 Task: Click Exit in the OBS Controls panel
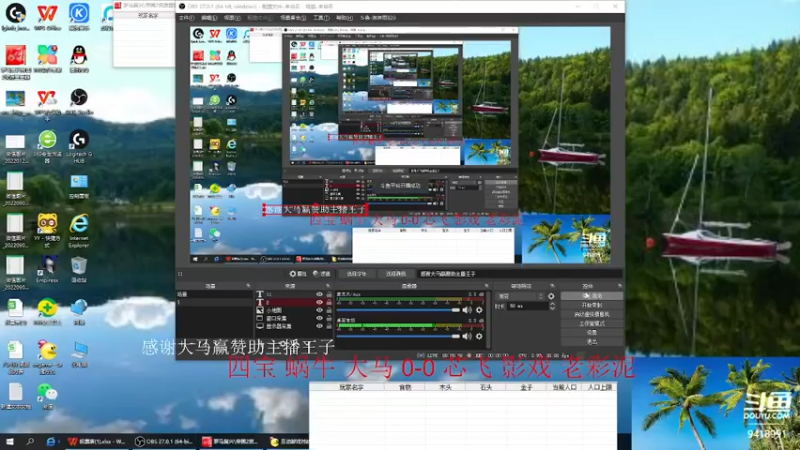tap(592, 341)
